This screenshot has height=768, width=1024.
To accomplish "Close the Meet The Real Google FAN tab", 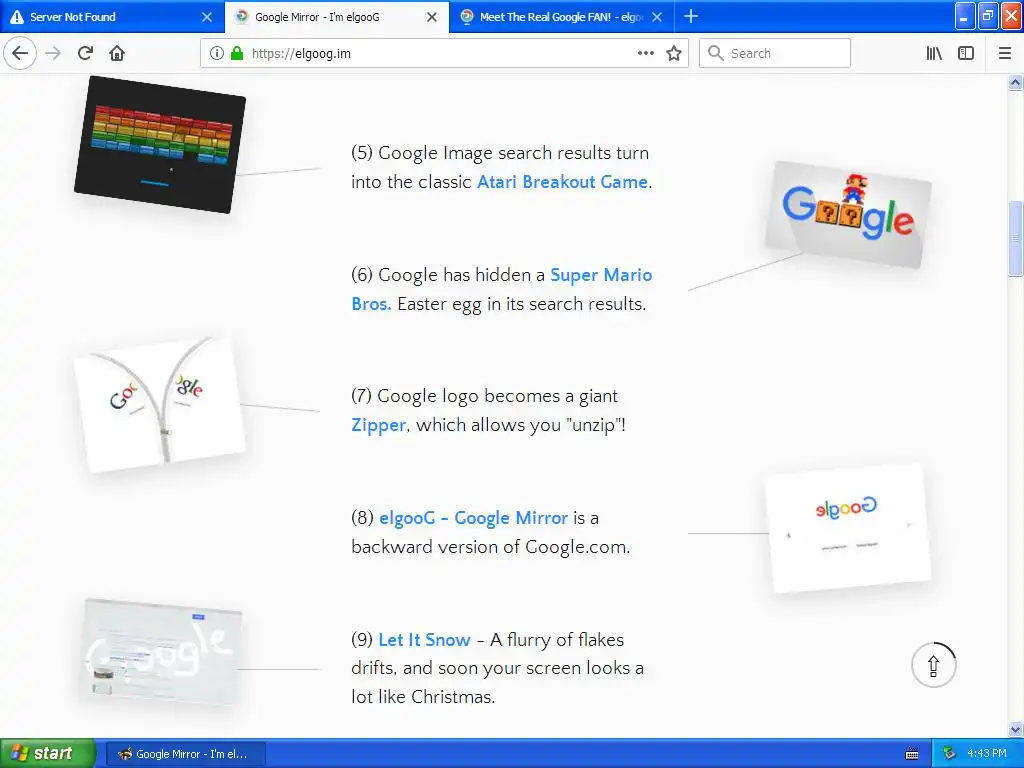I will pos(657,17).
